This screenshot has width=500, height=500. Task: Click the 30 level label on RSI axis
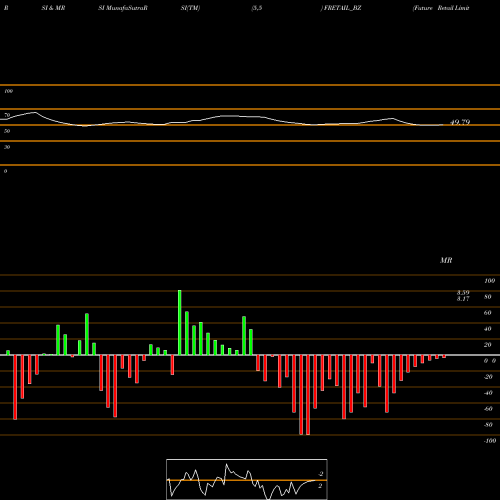pyautogui.click(x=7, y=147)
